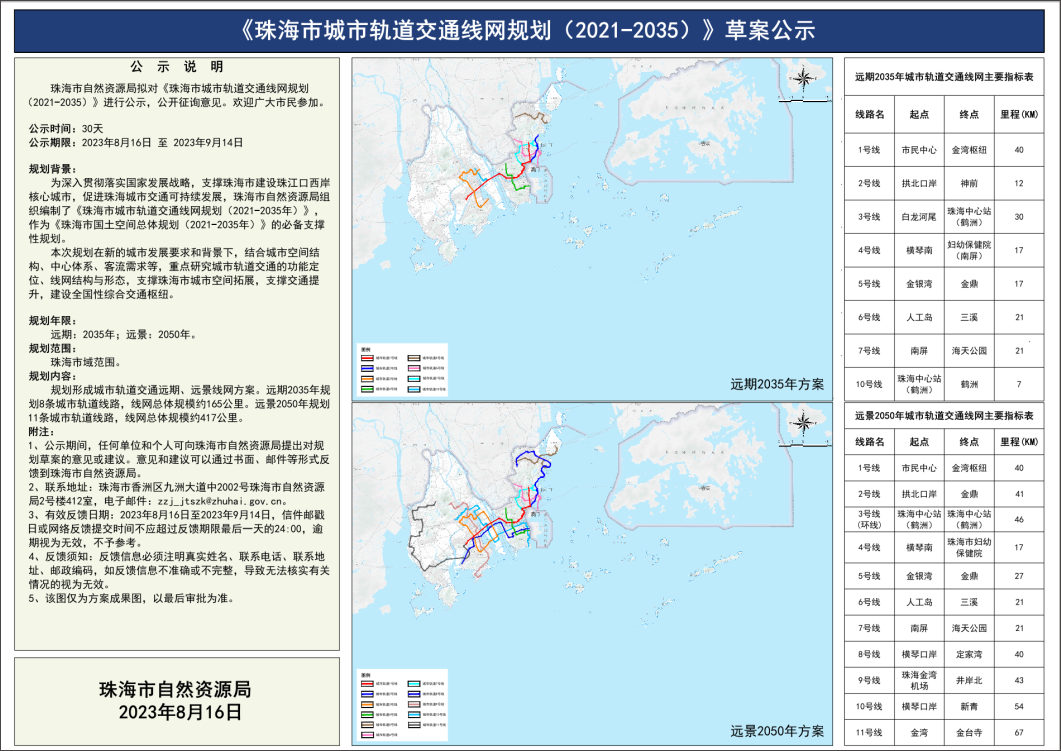Click the 规划范围 heading

coord(53,348)
